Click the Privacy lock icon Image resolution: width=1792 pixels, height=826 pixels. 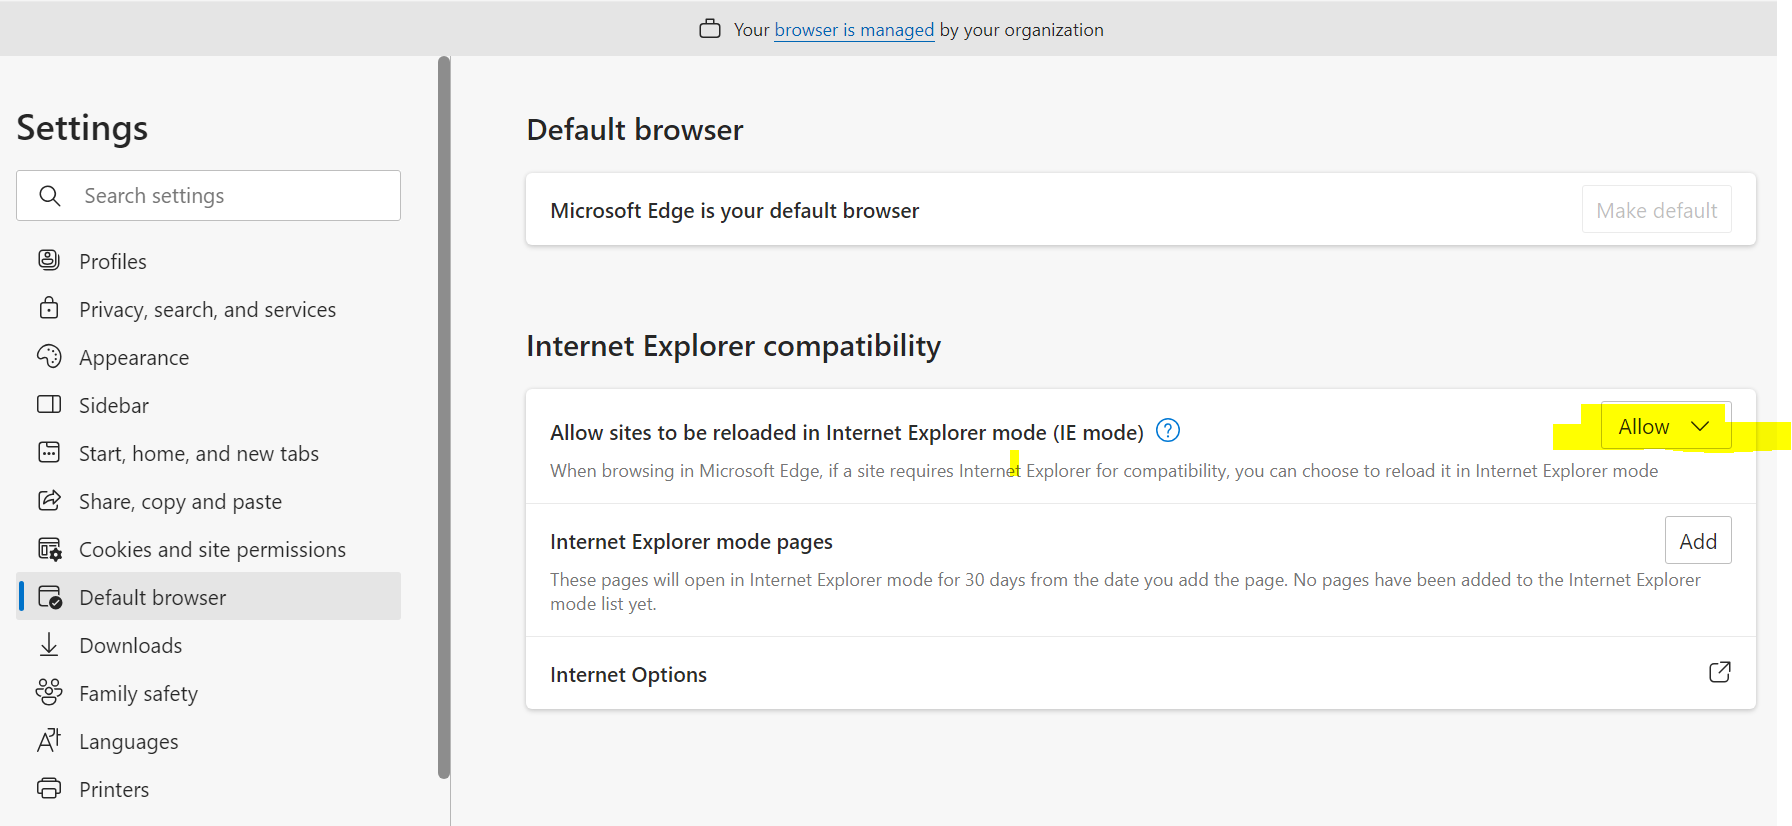49,308
